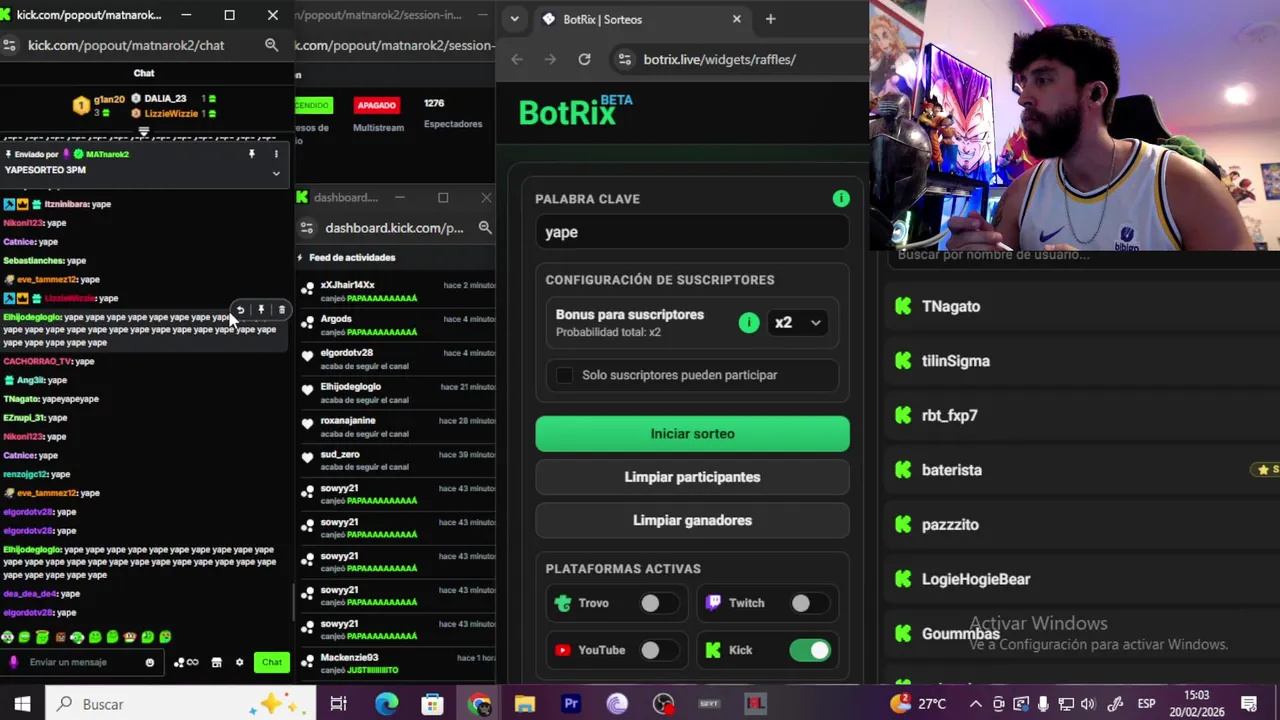
Task: Open File Explorer from taskbar
Action: 525,704
